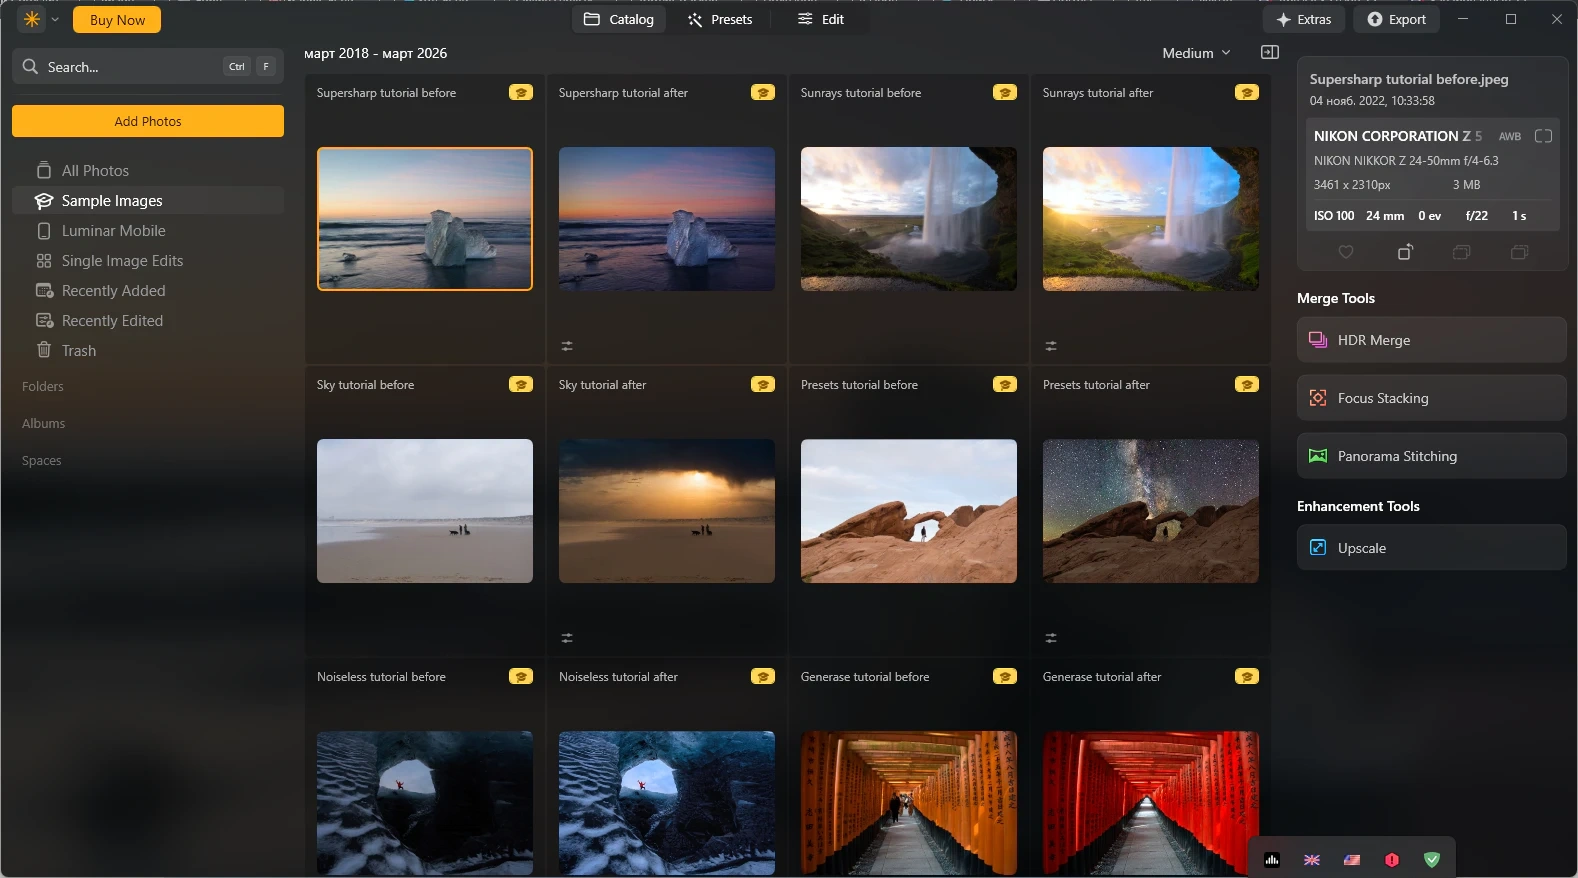Select the Supersharp tutorial before thumbnail

(x=425, y=219)
